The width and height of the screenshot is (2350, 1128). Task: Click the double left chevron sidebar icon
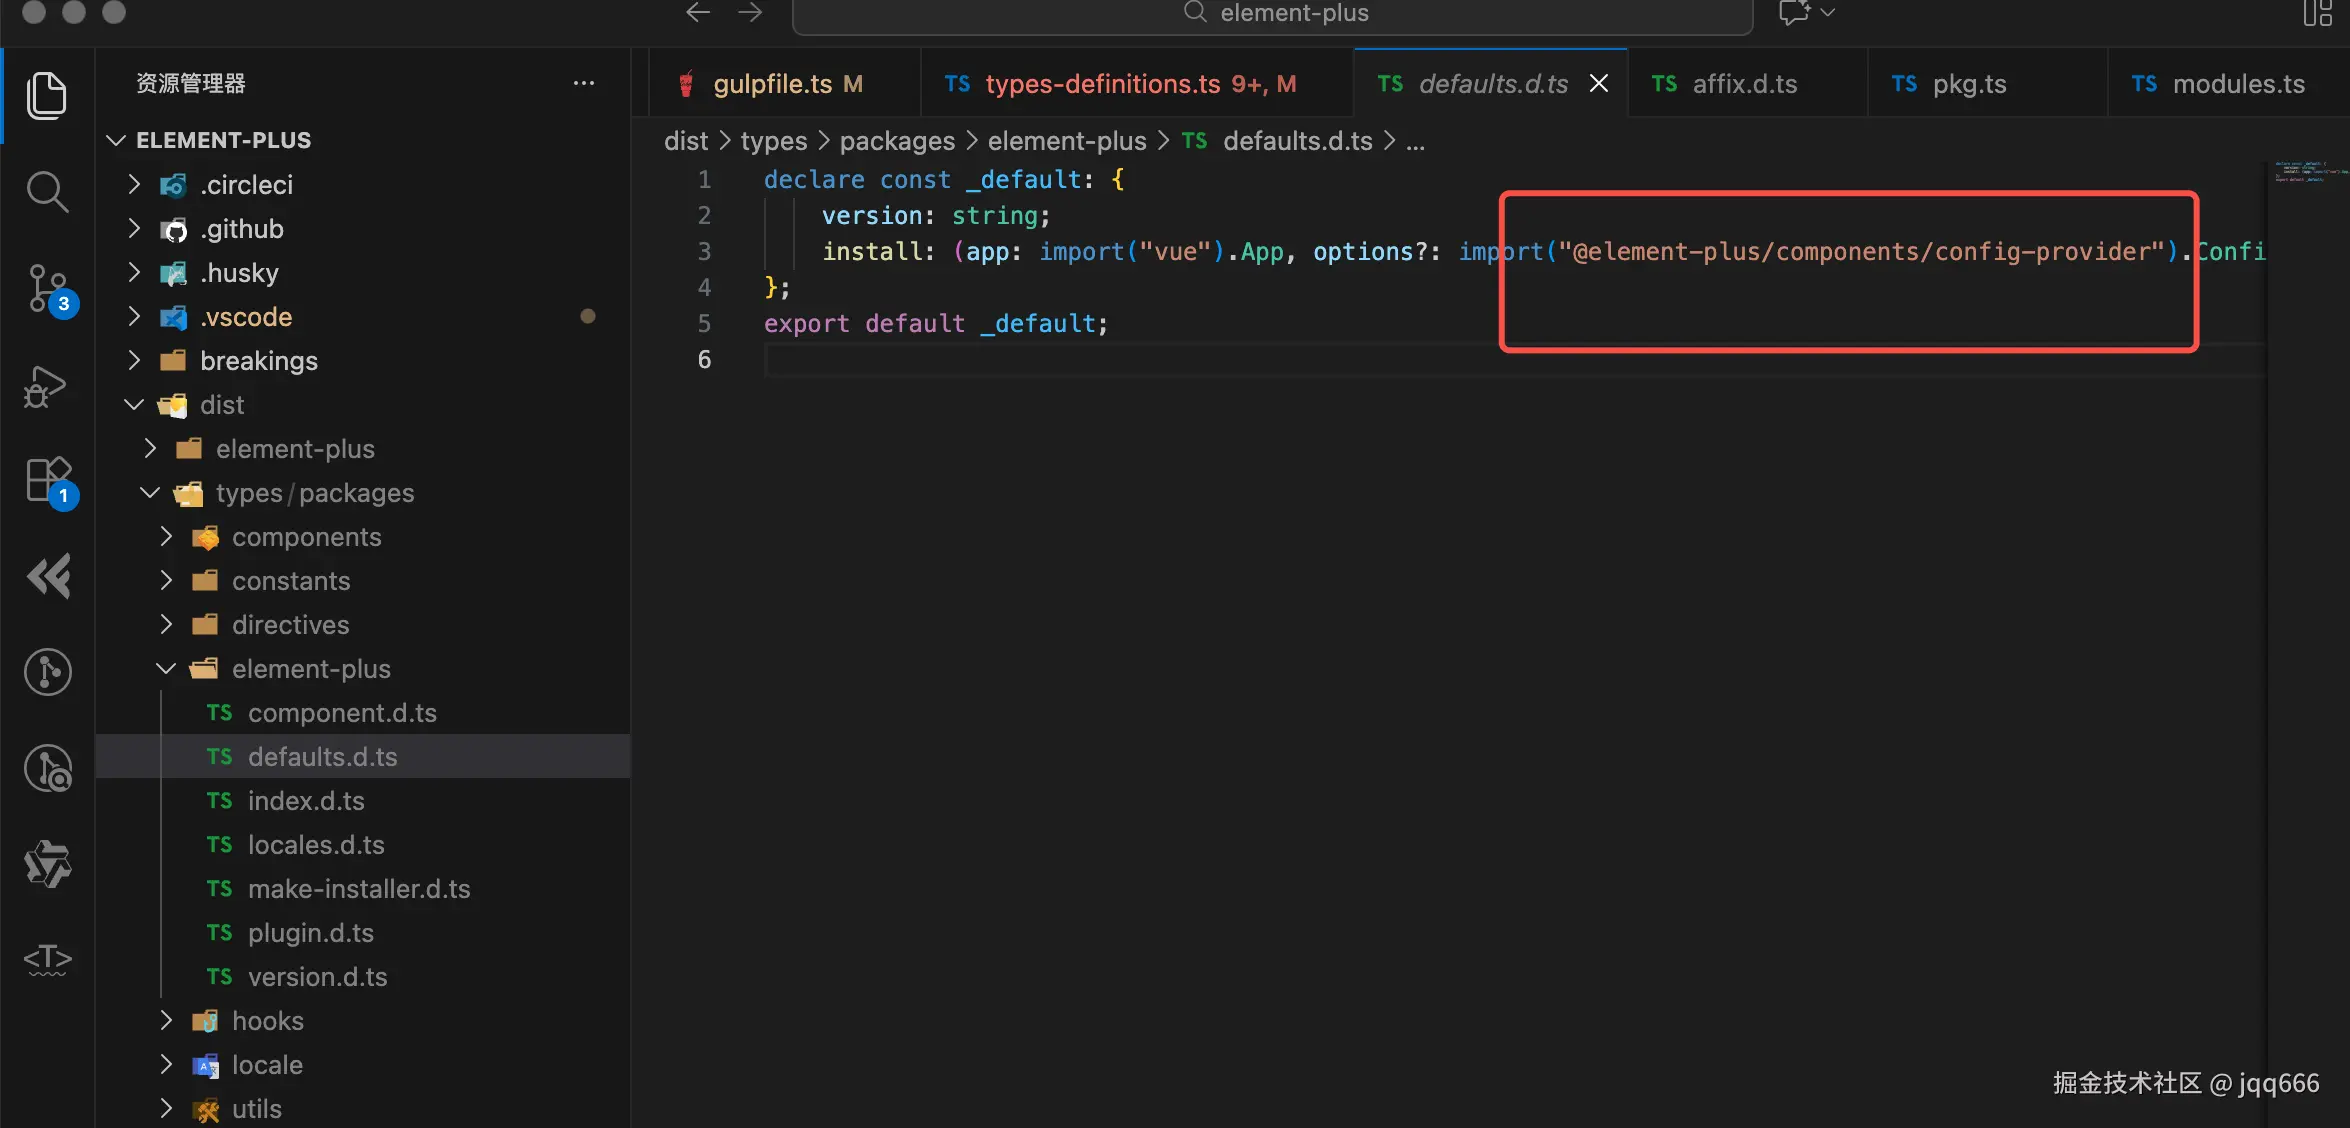tap(48, 576)
